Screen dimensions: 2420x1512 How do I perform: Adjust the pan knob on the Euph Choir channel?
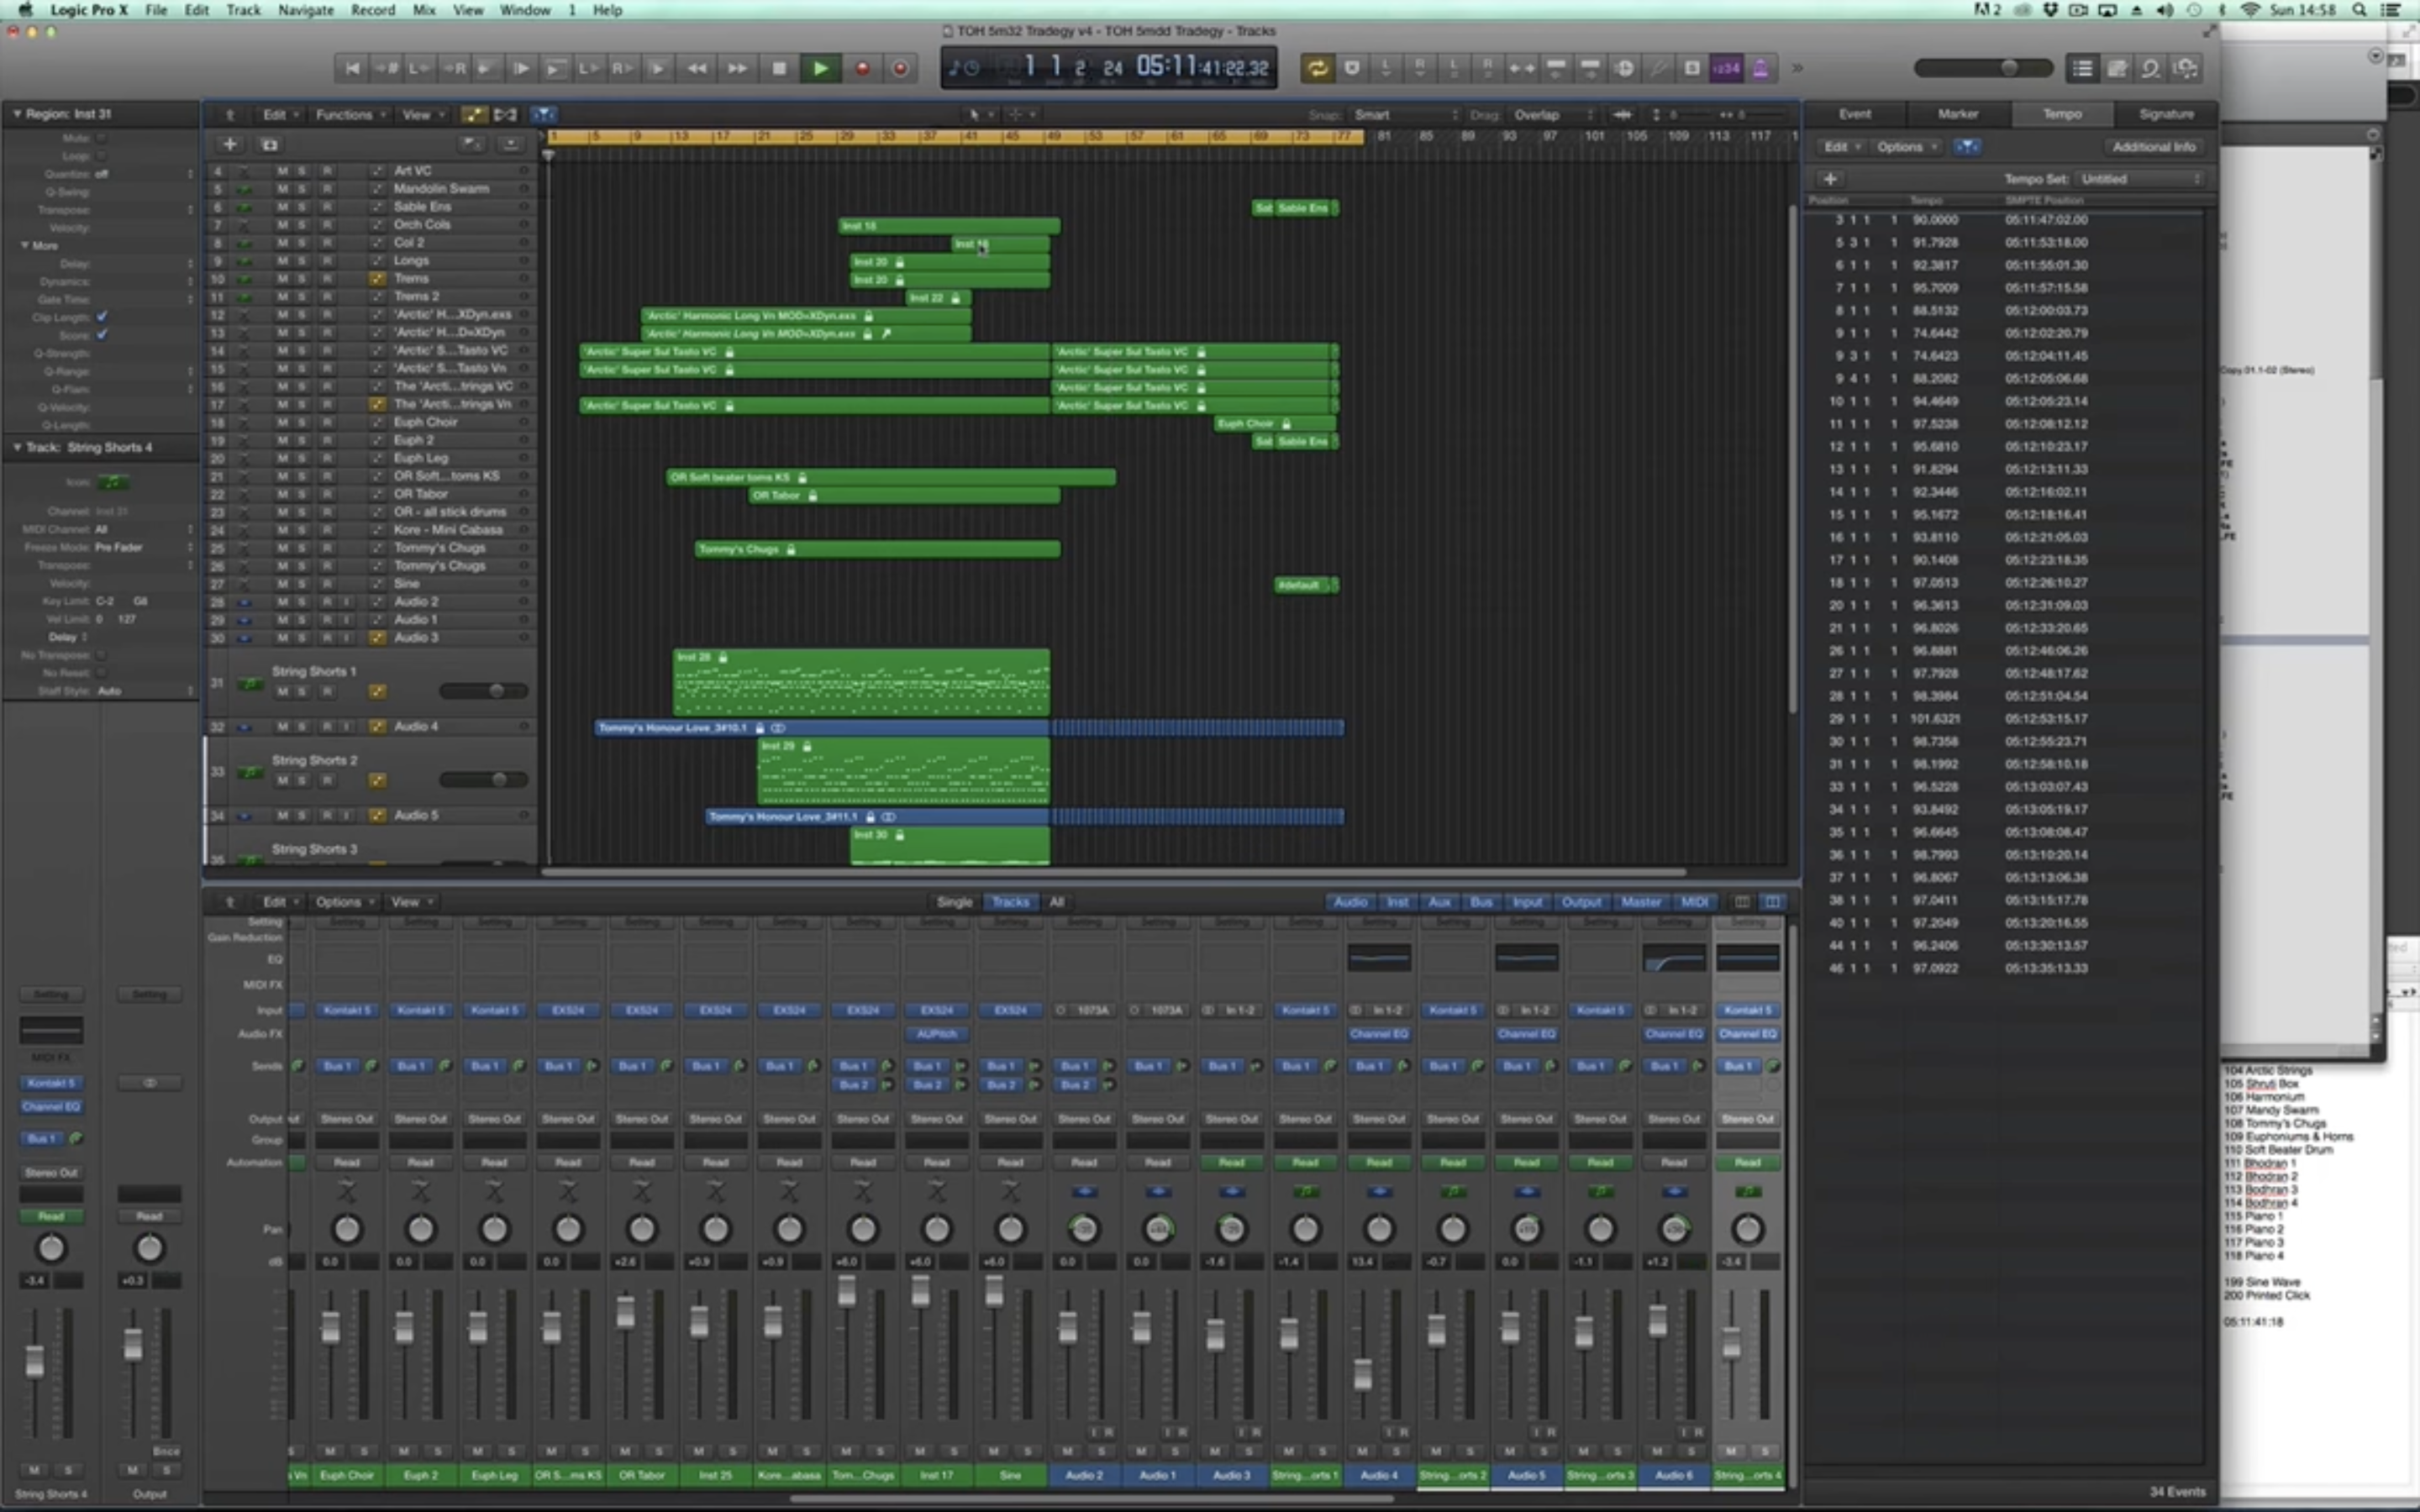point(345,1228)
